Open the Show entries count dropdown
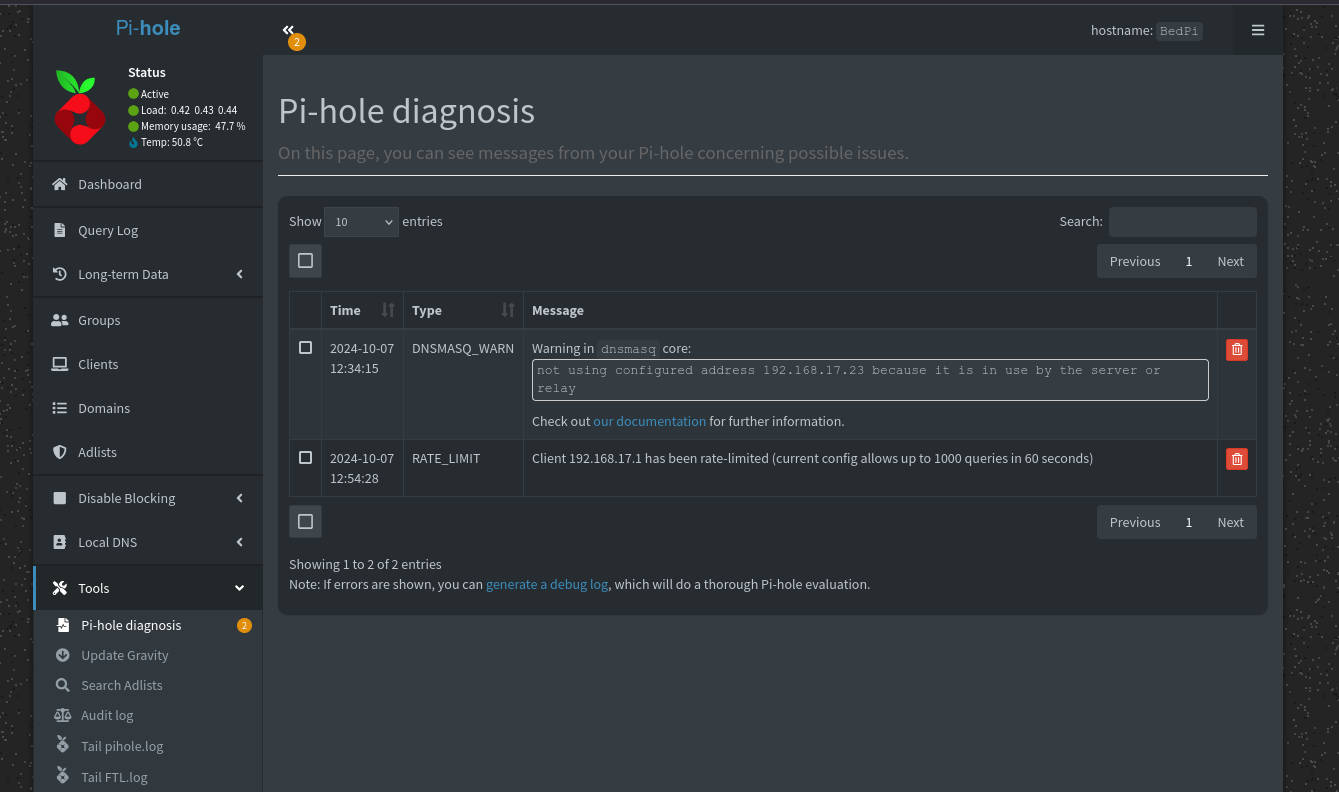 (x=361, y=222)
